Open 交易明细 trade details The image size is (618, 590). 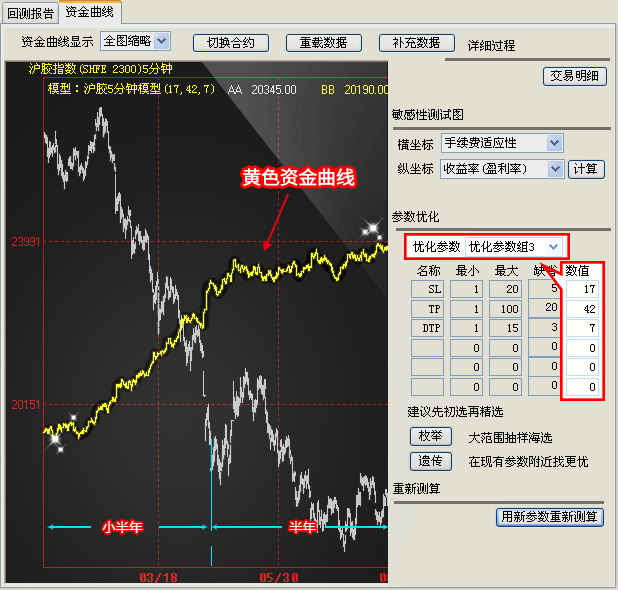pyautogui.click(x=574, y=75)
